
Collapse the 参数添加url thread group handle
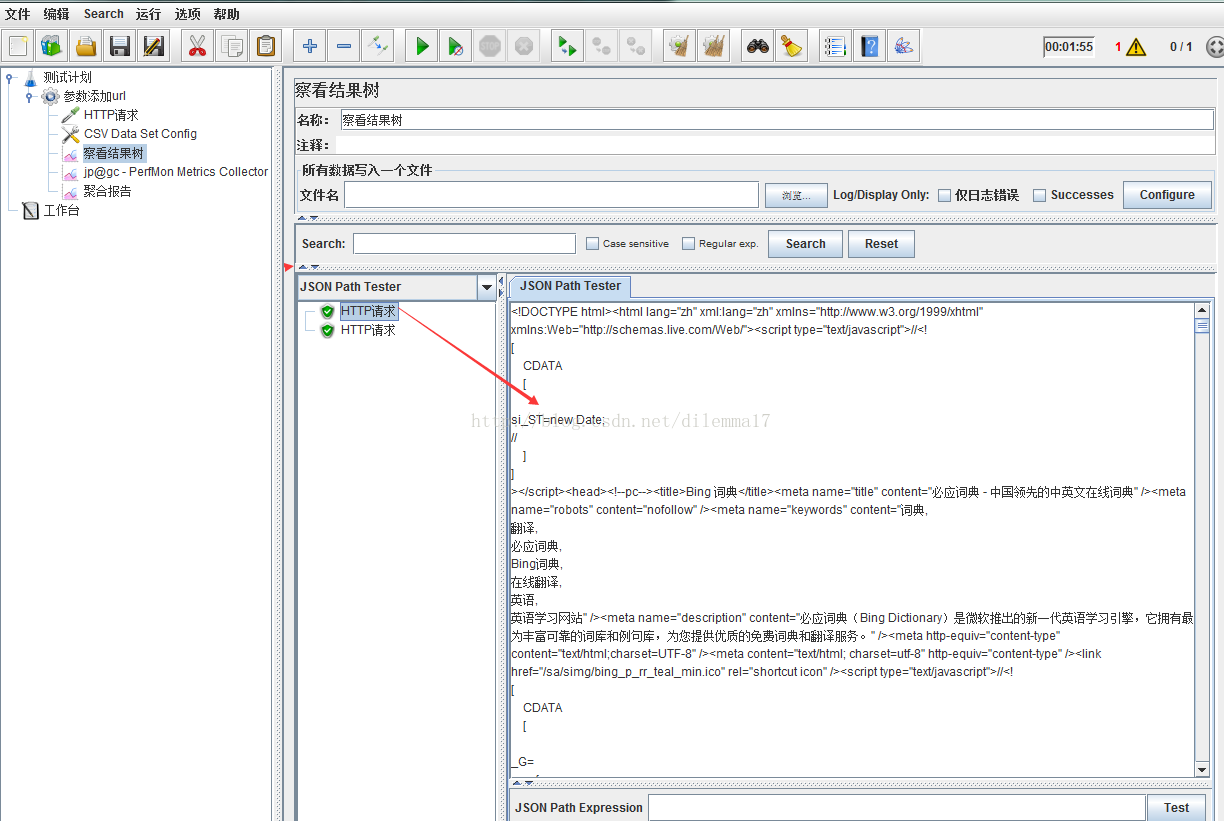click(29, 96)
